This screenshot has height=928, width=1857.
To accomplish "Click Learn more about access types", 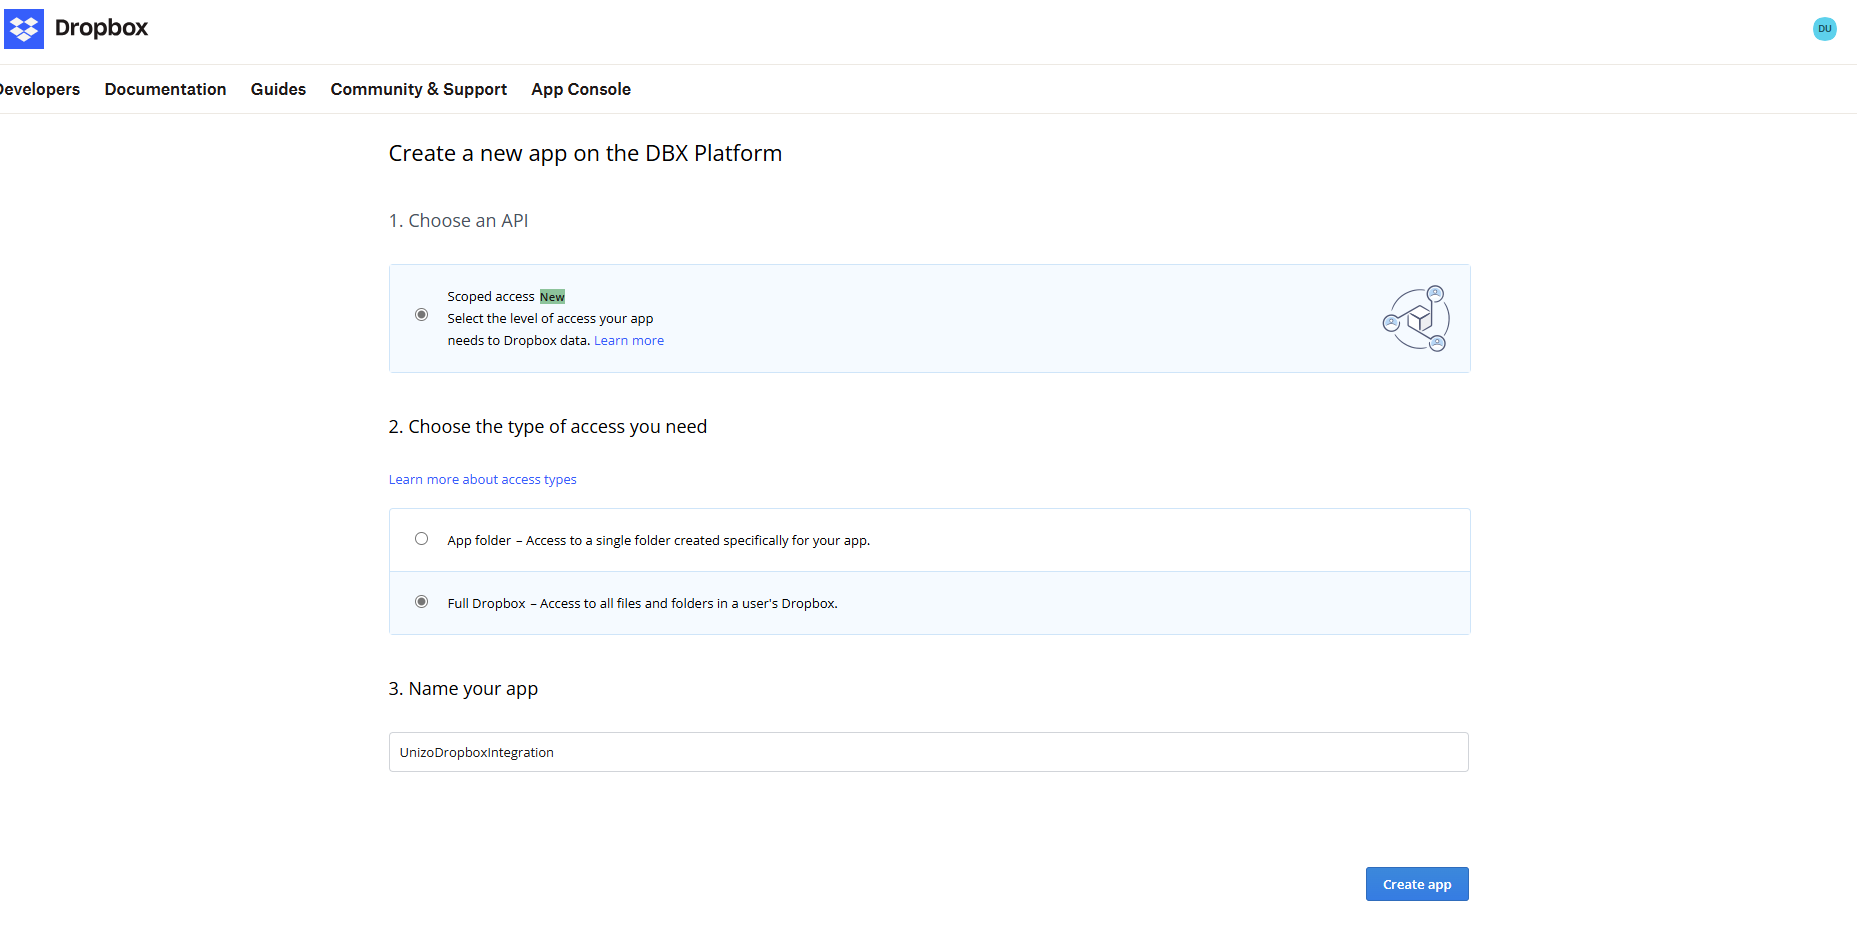I will pyautogui.click(x=482, y=479).
